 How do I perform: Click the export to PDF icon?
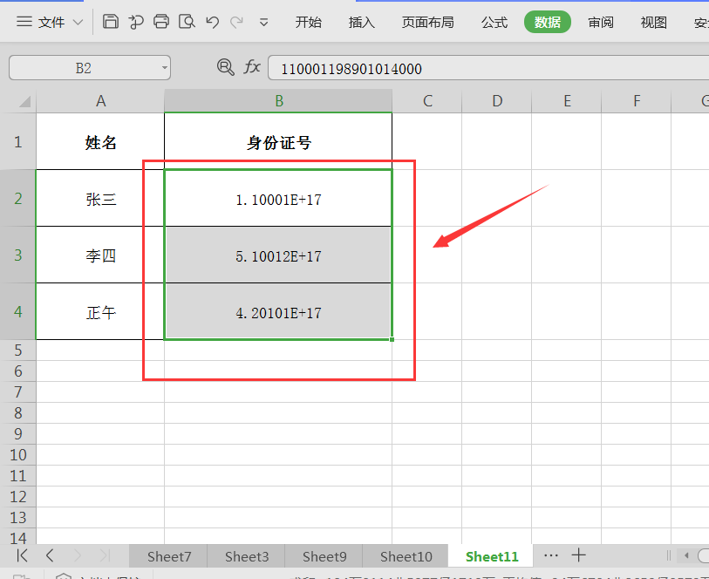[x=136, y=21]
